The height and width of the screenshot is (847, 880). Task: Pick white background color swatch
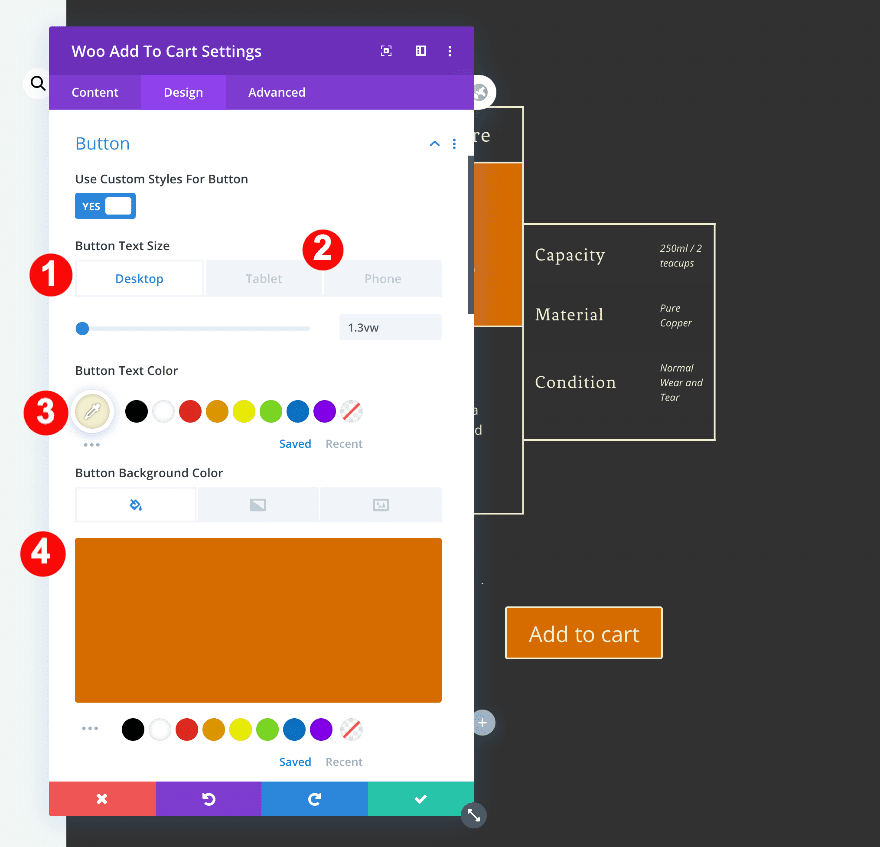160,730
